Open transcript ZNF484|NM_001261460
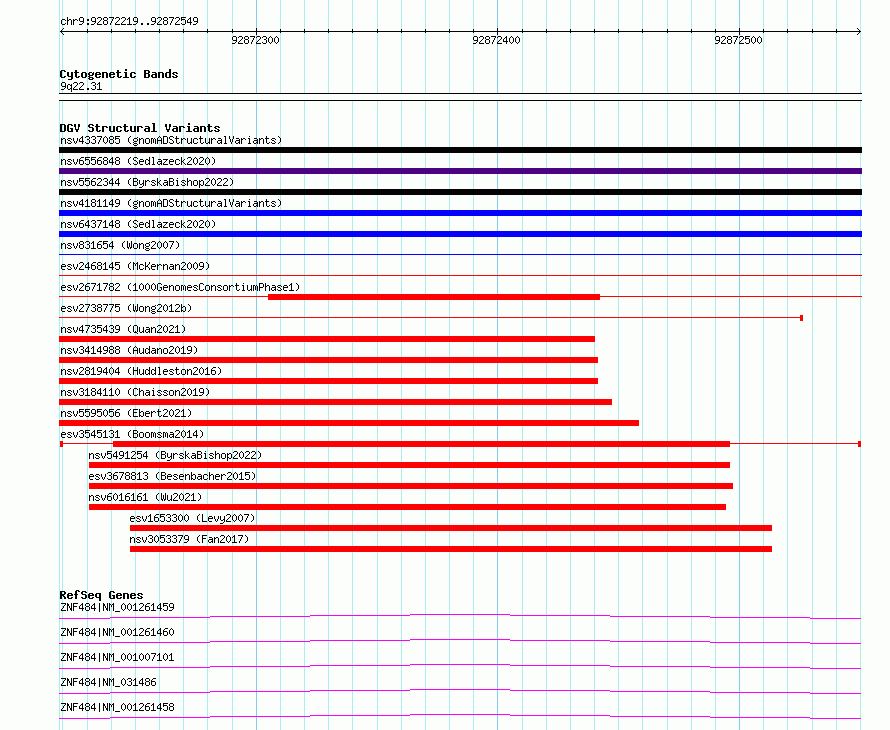Screen dimensions: 890x730 [117, 632]
